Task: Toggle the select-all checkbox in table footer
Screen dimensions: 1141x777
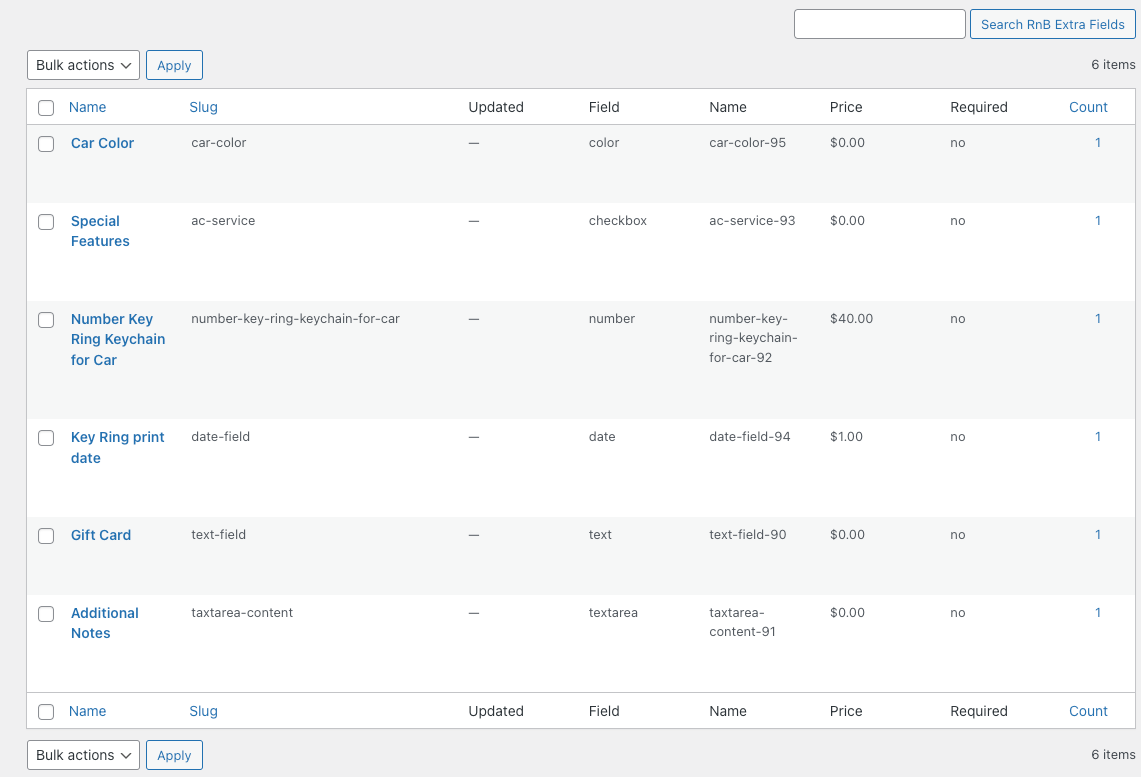Action: (x=46, y=712)
